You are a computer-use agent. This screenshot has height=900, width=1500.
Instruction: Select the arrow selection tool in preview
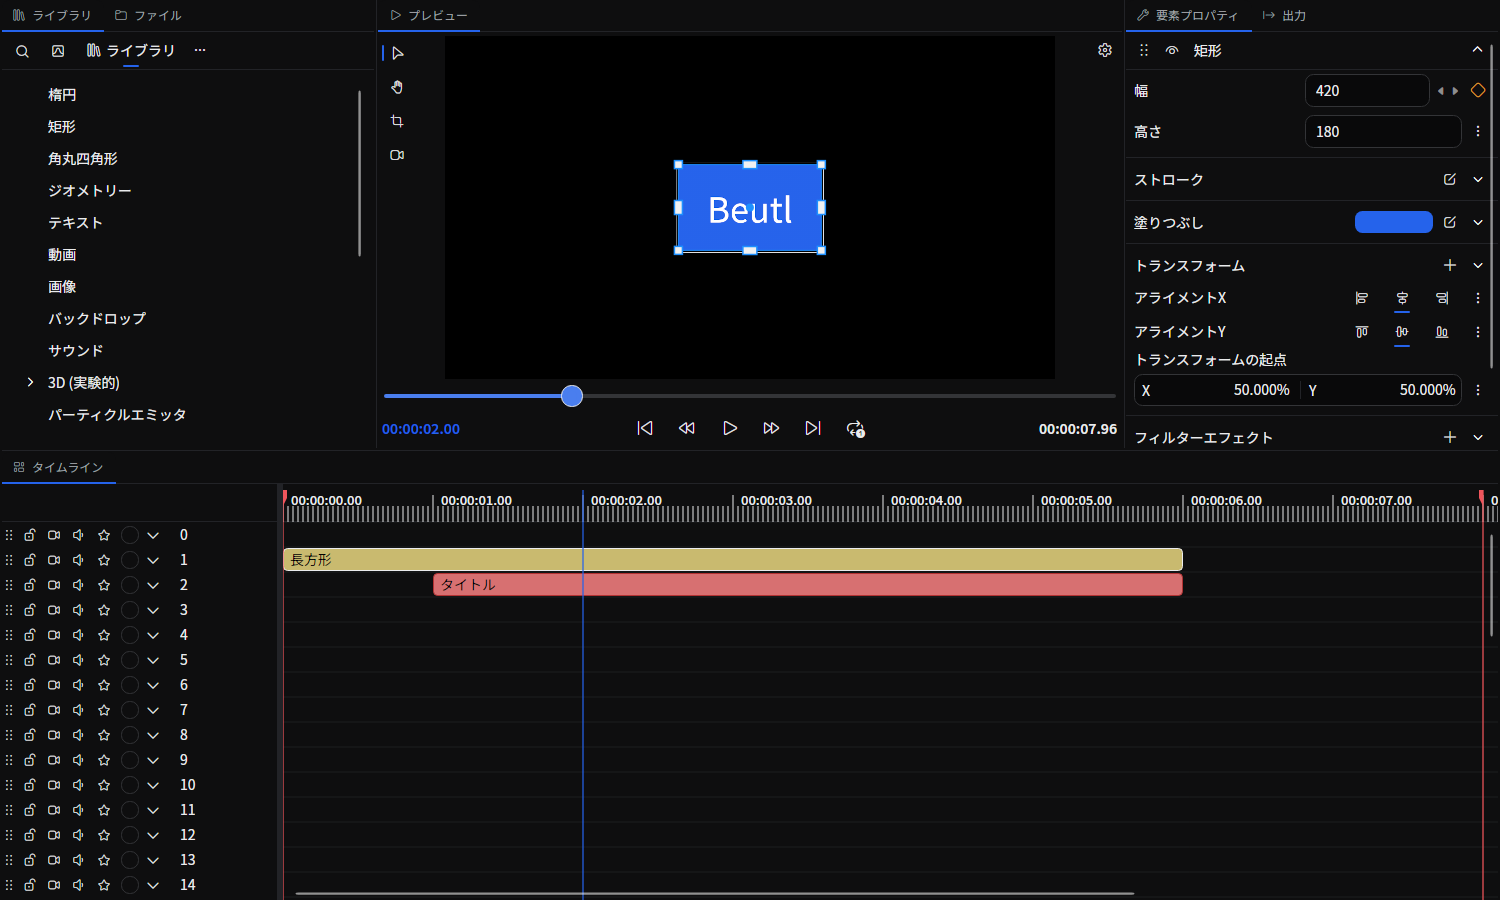(397, 53)
